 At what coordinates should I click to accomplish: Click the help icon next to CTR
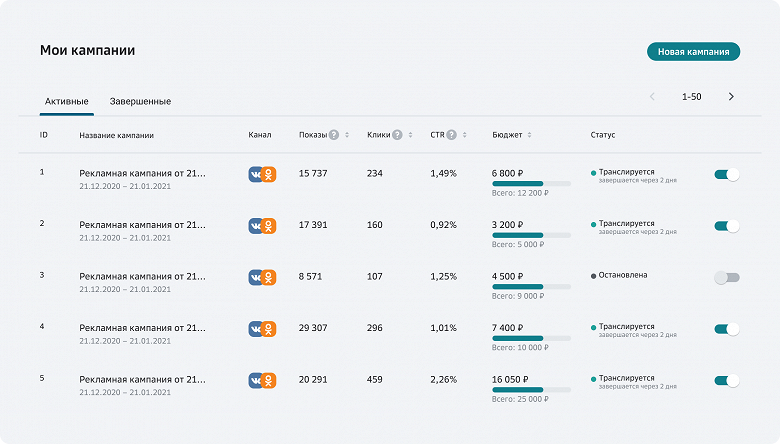[452, 135]
